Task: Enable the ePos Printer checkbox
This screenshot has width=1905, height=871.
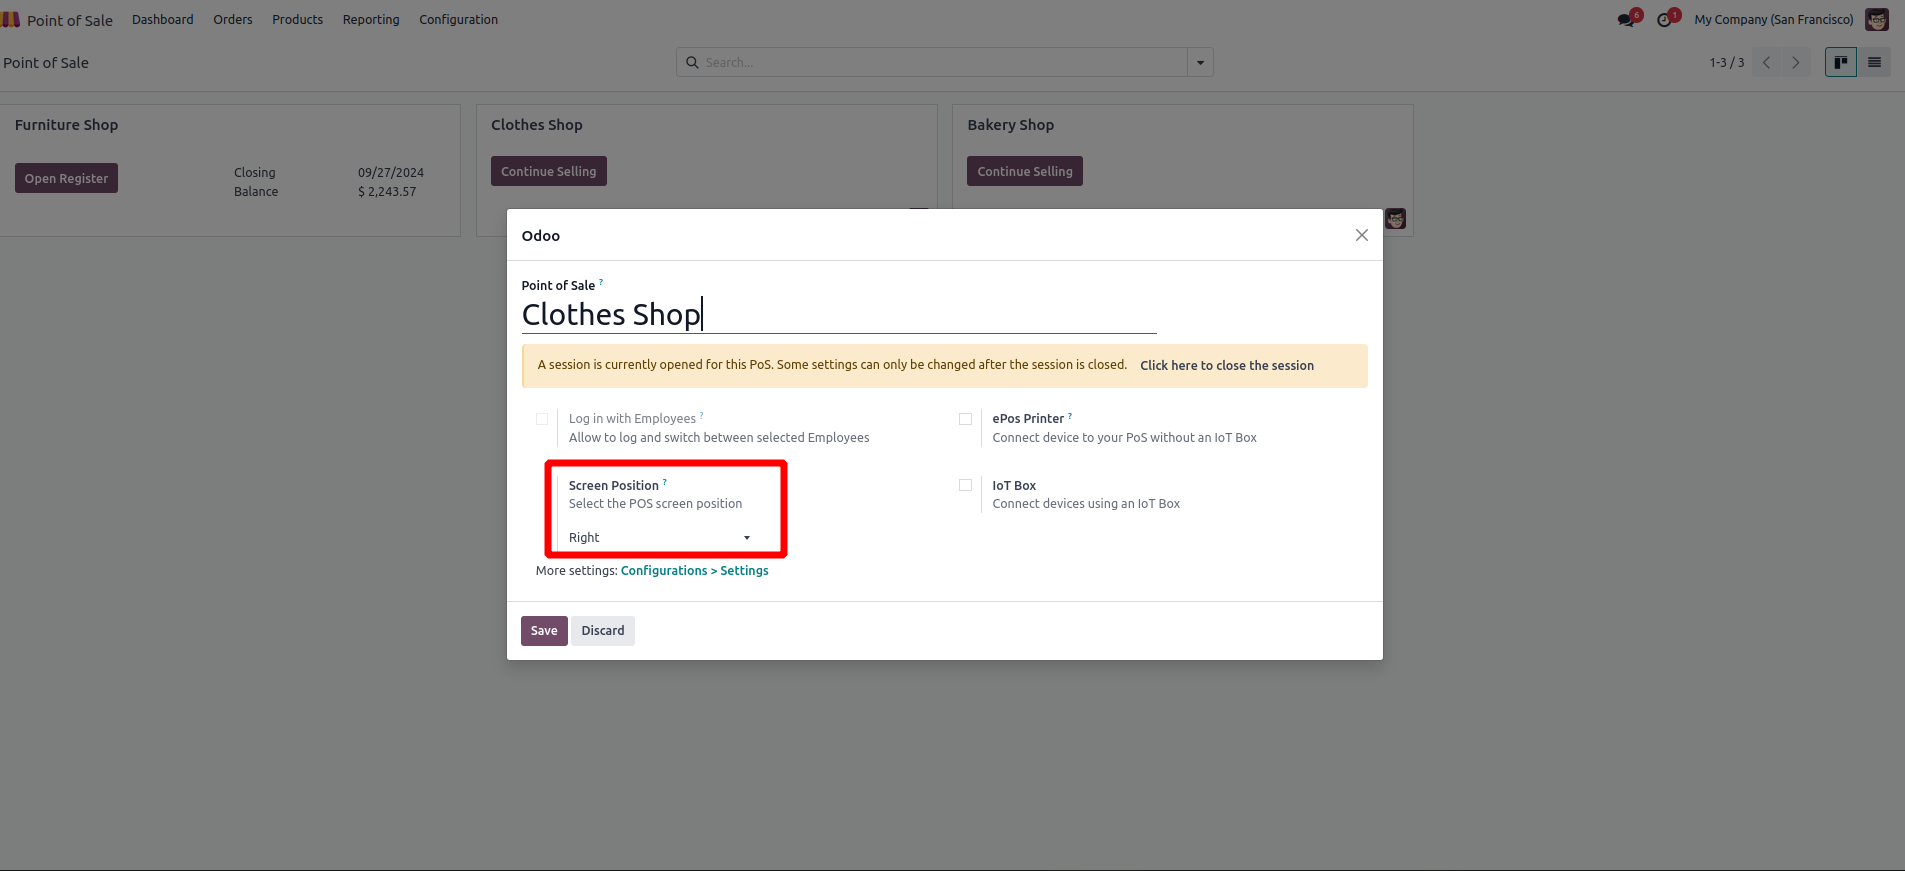Action: click(965, 419)
